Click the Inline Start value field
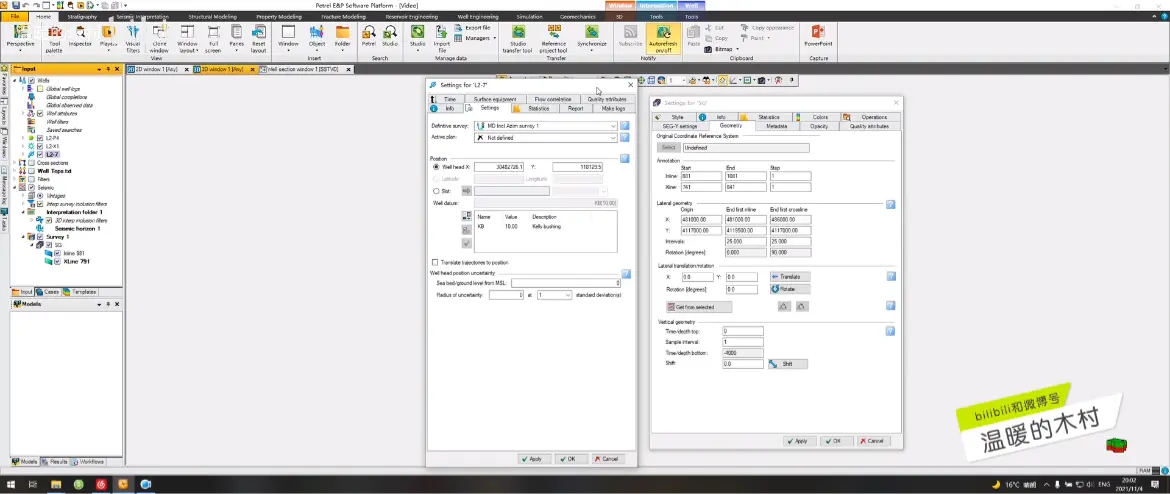This screenshot has height=494, width=1170. [x=700, y=177]
